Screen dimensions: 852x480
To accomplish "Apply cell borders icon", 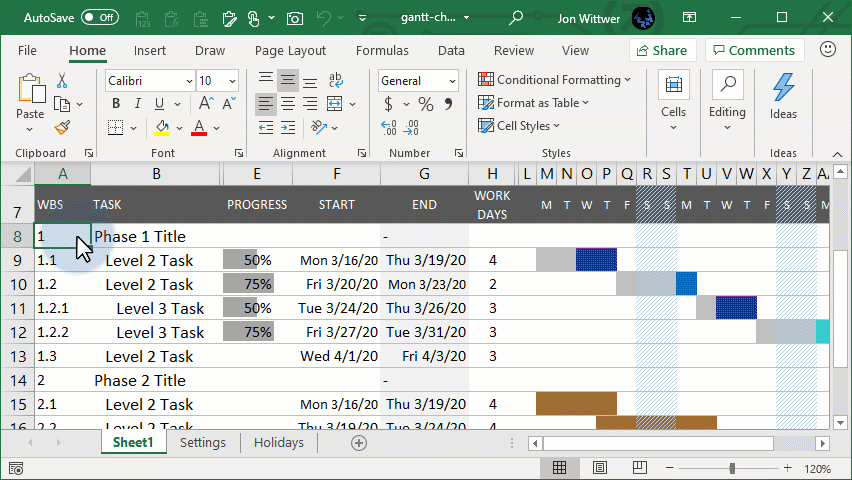I will coord(115,128).
